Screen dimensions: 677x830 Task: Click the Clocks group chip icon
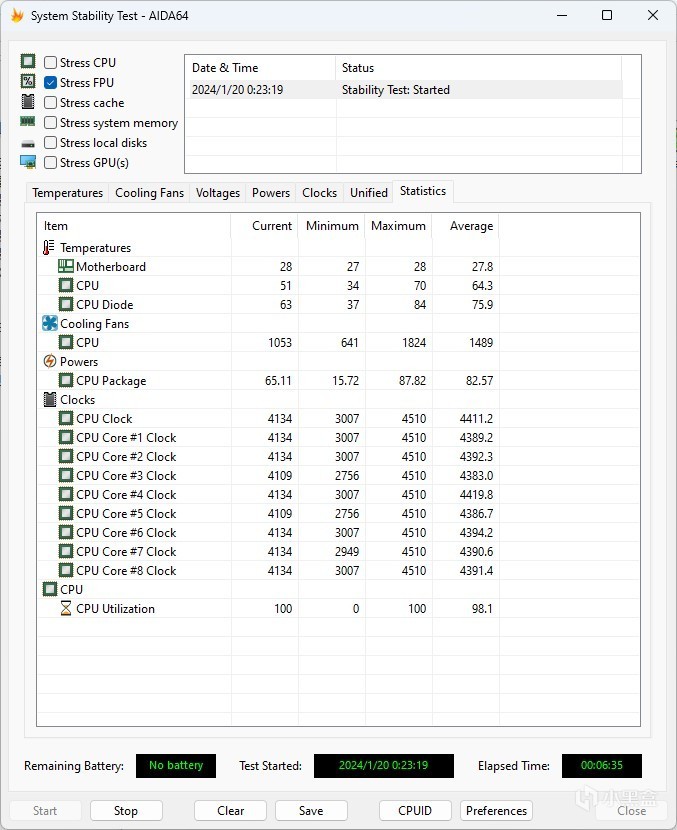coord(50,400)
